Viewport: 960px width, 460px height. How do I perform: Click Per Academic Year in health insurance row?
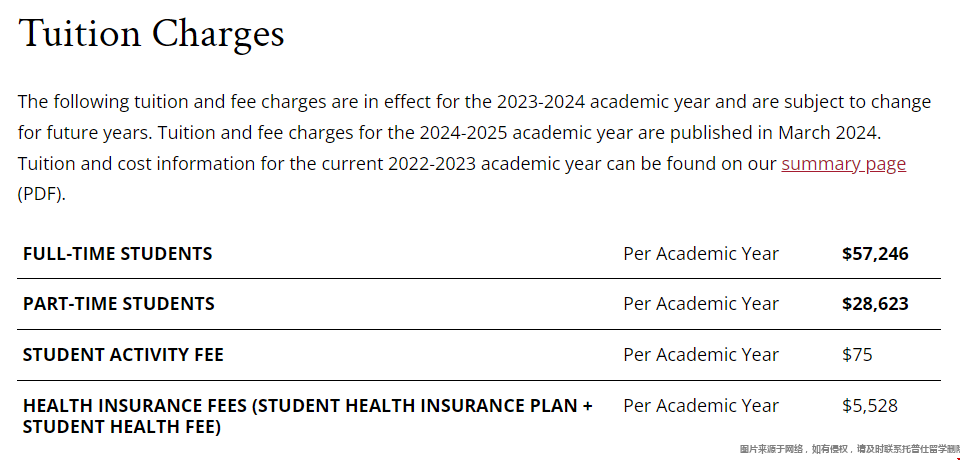pyautogui.click(x=701, y=405)
